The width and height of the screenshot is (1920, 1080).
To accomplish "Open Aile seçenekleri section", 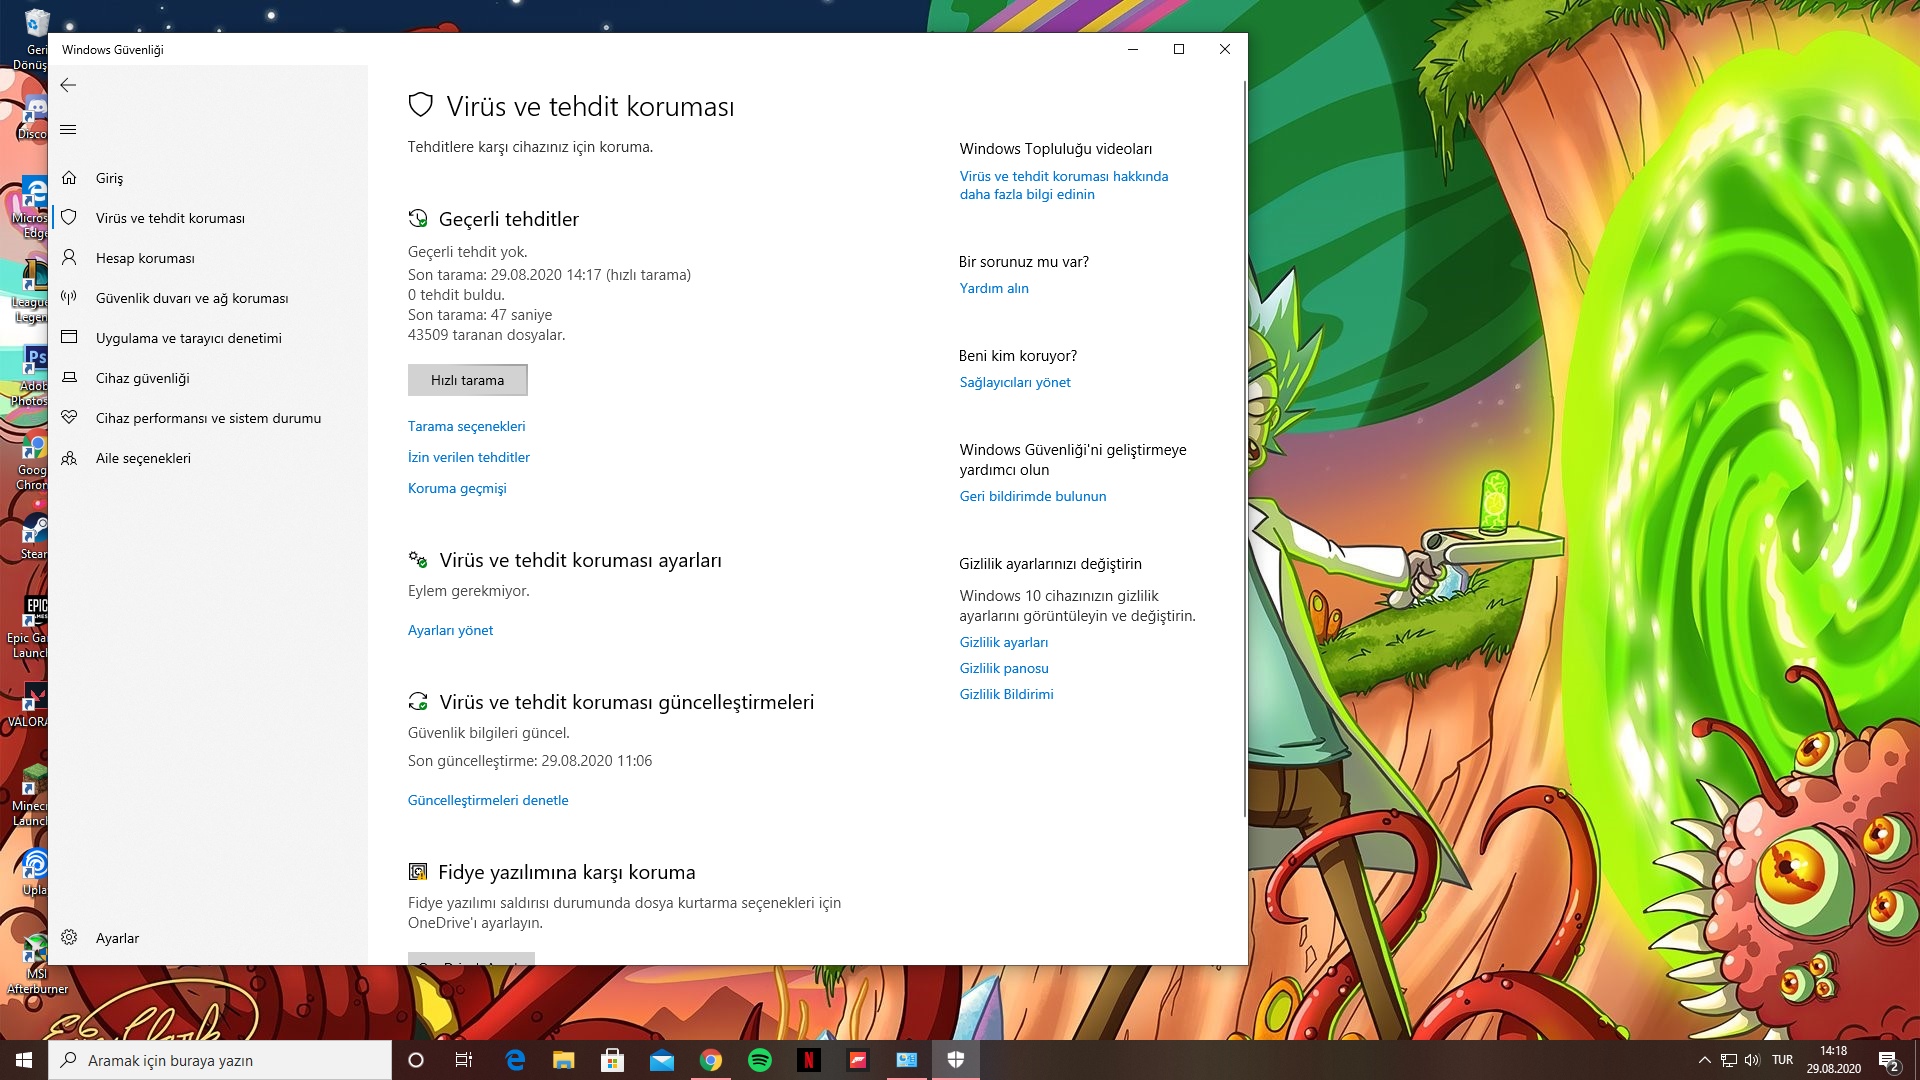I will pos(143,458).
